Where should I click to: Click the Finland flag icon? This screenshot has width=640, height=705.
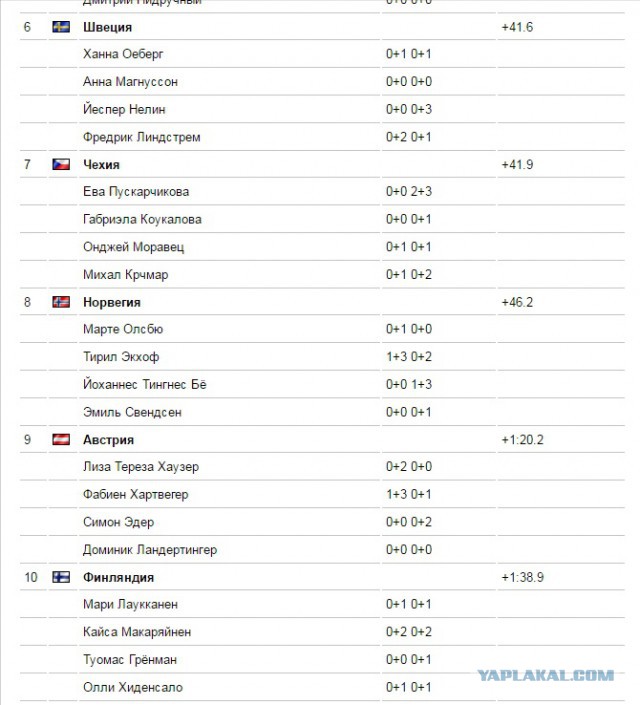tap(61, 577)
